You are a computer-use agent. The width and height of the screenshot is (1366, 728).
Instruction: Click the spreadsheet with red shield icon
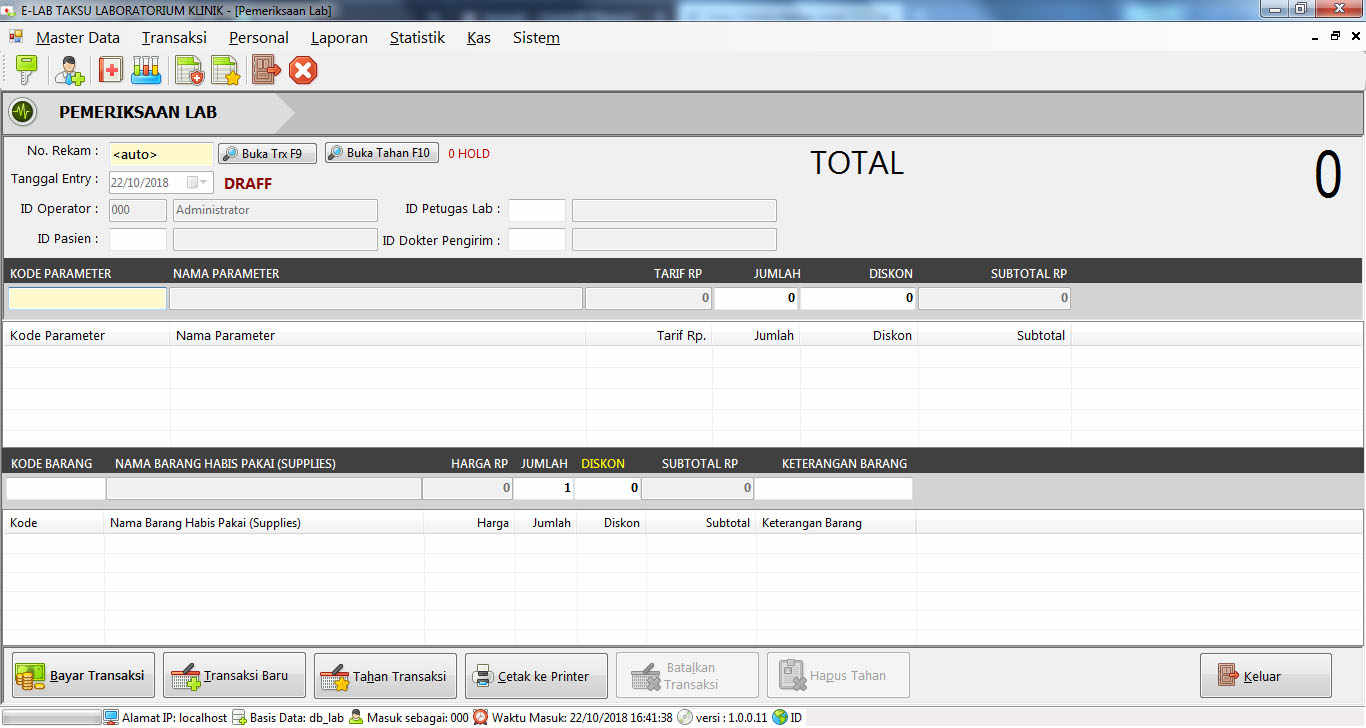click(x=189, y=70)
